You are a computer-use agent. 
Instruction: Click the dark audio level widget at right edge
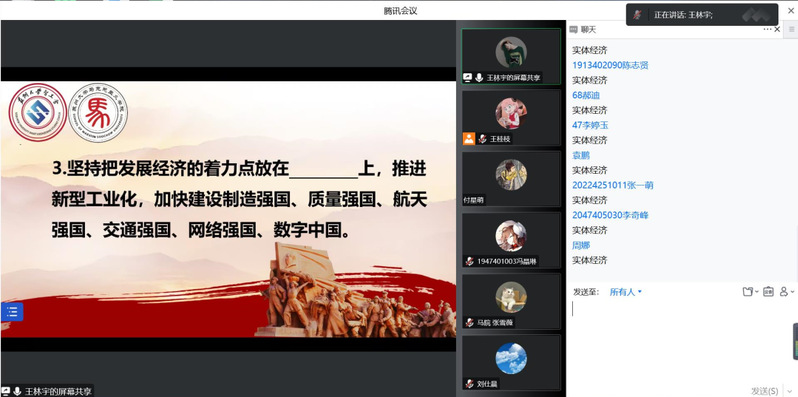[795, 341]
